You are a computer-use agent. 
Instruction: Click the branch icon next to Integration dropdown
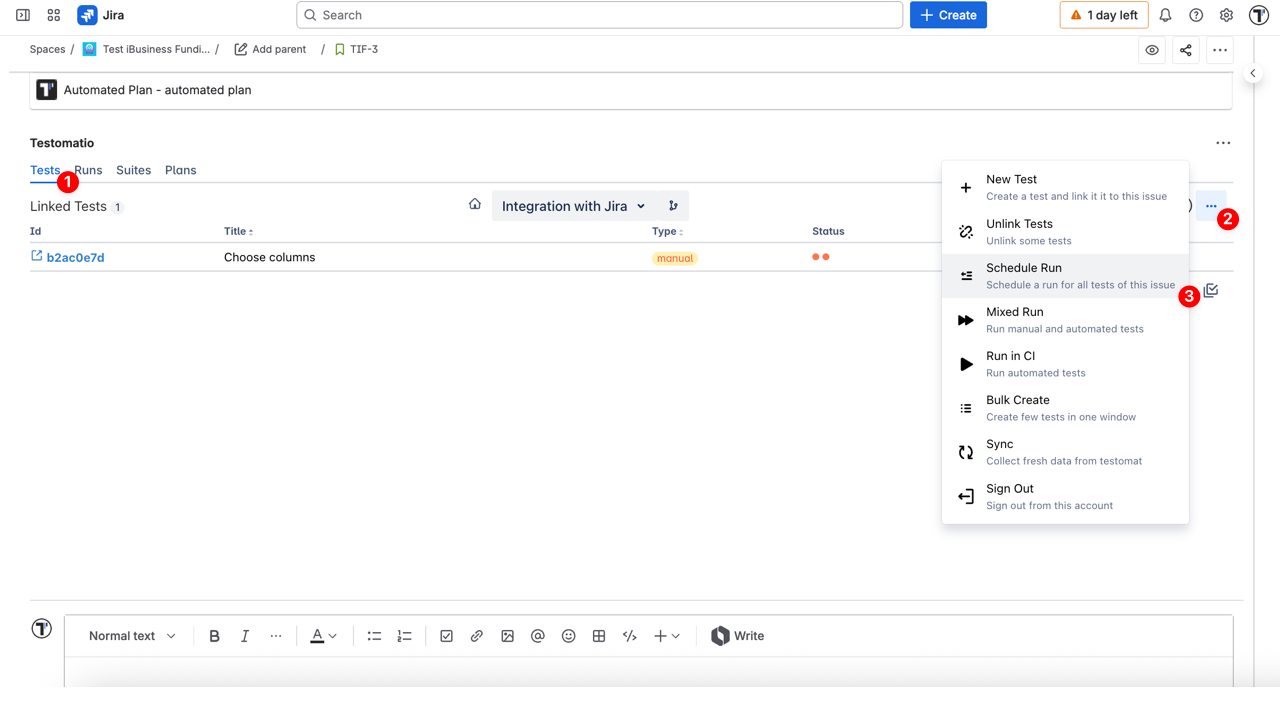pos(673,206)
